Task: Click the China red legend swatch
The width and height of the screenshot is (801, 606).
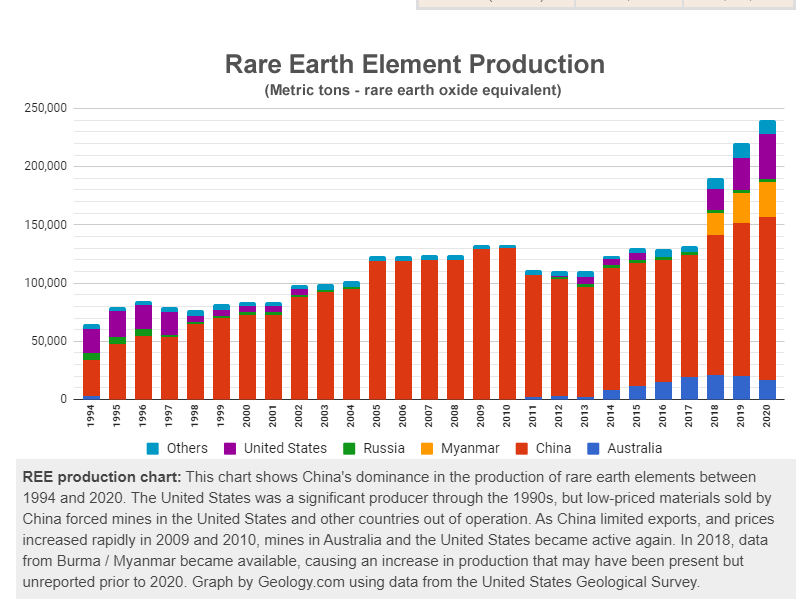Action: click(522, 448)
